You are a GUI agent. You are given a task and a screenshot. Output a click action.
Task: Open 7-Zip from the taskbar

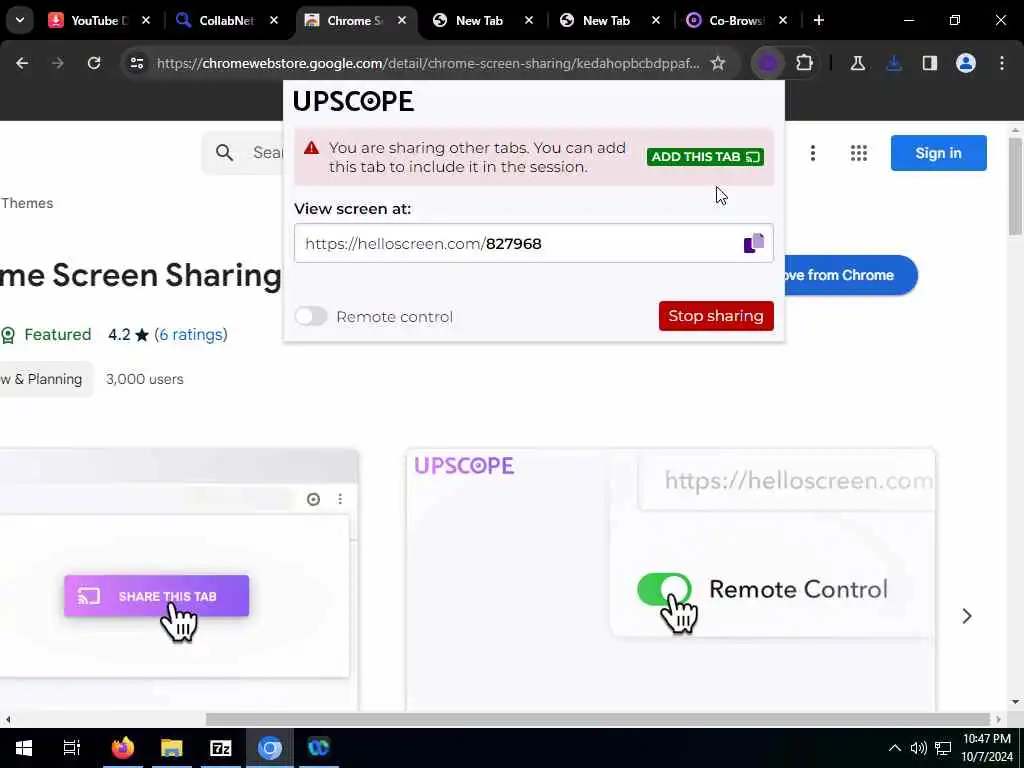[221, 748]
